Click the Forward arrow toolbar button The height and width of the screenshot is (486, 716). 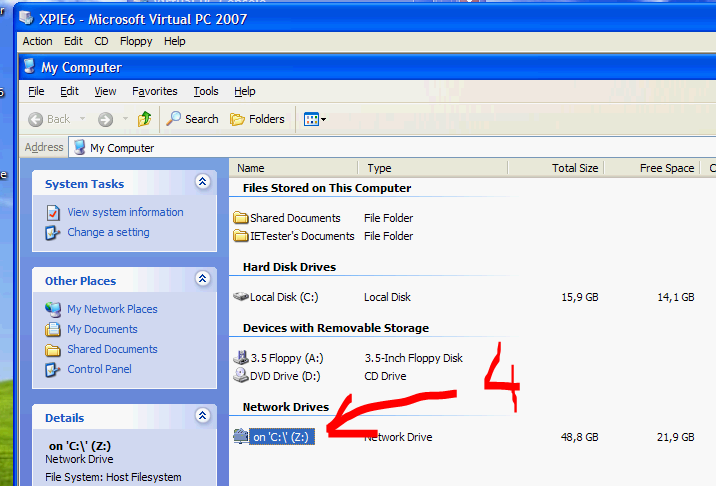pos(105,120)
